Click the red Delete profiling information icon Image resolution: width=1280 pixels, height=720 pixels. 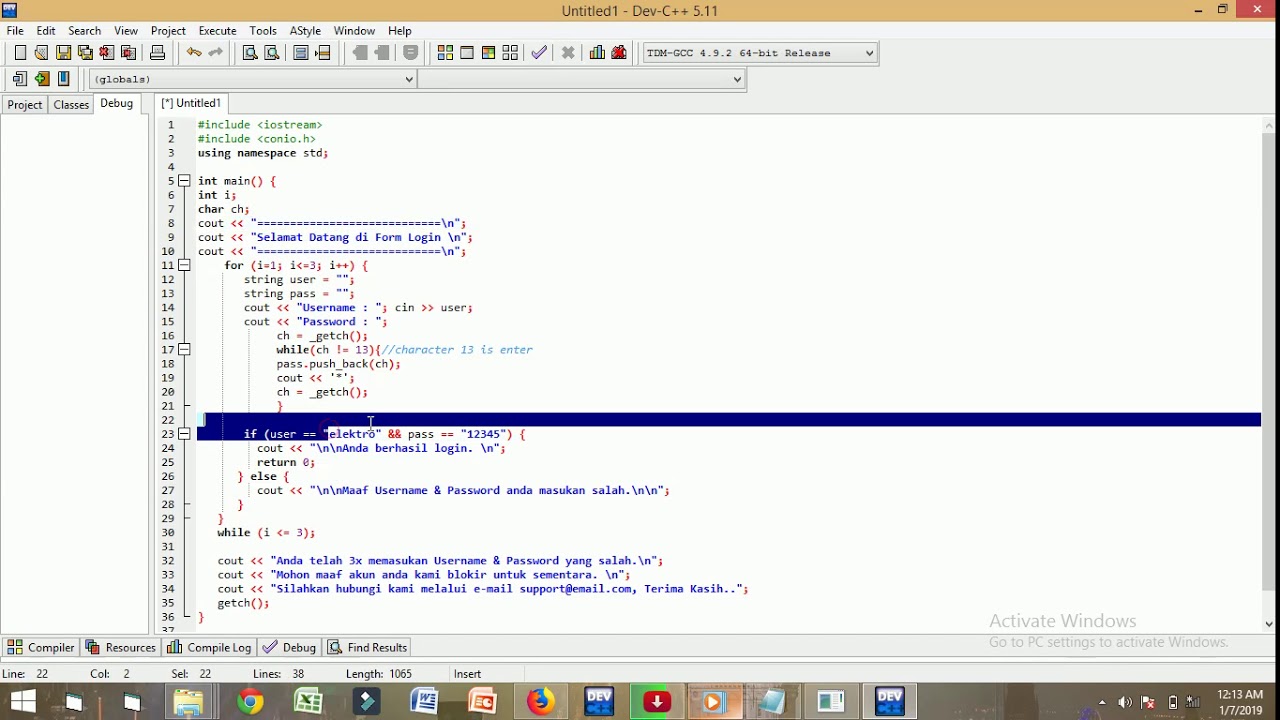pyautogui.click(x=619, y=53)
